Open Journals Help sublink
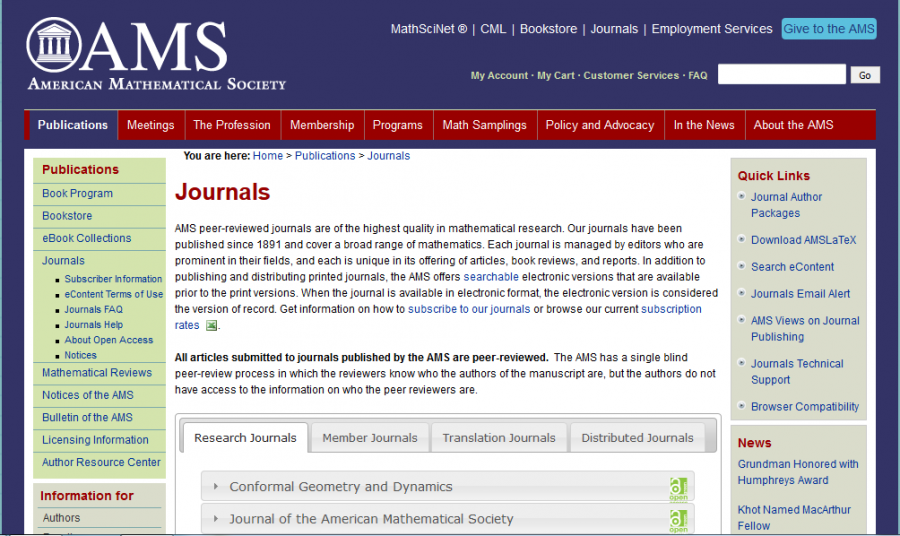This screenshot has width=900, height=536. point(94,325)
